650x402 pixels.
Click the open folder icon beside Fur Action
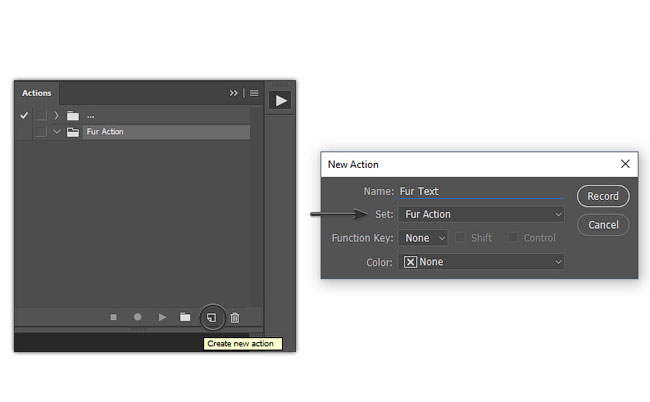tap(73, 132)
